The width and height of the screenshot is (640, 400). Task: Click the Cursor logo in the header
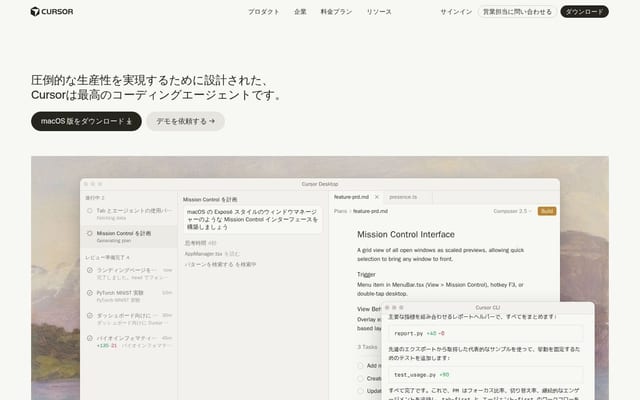(x=52, y=11)
